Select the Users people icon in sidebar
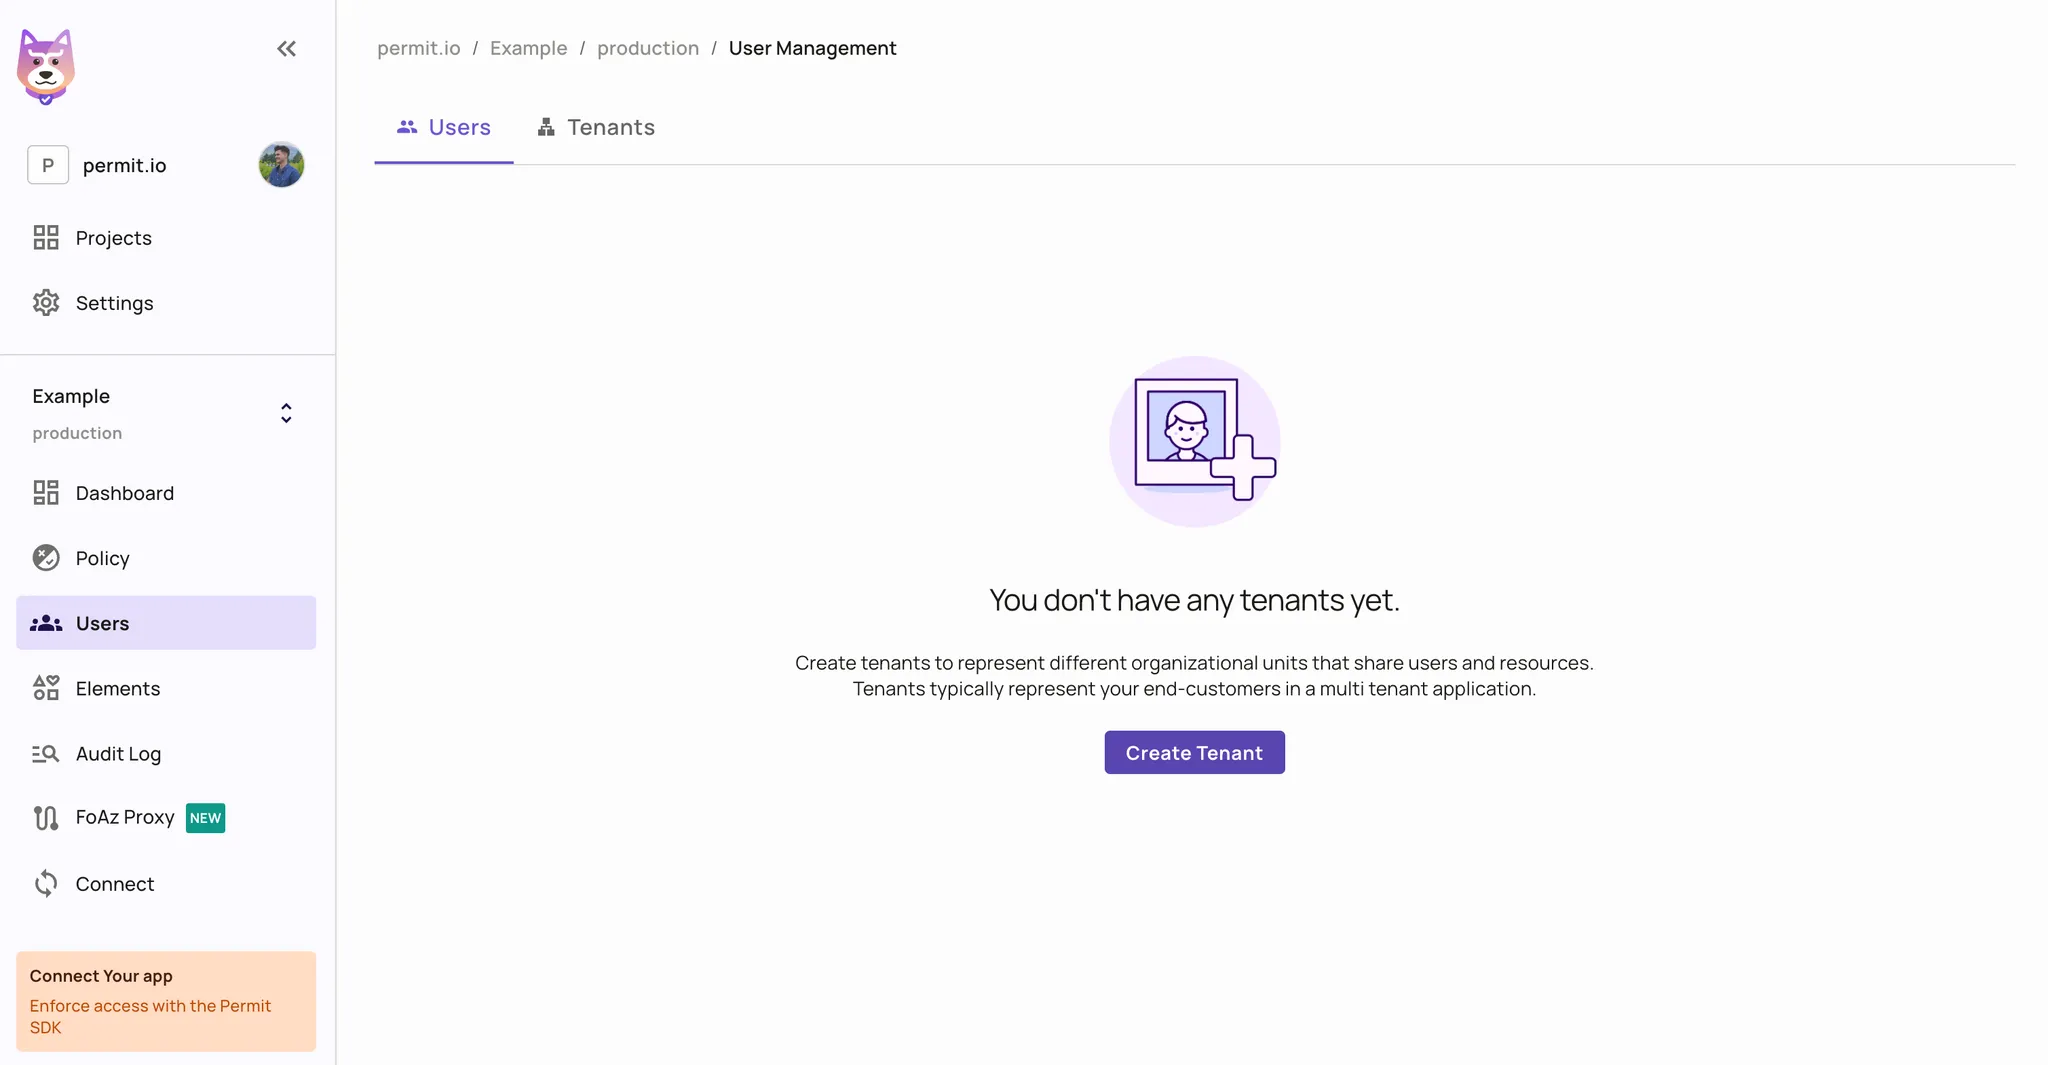This screenshot has width=2048, height=1065. [x=46, y=623]
